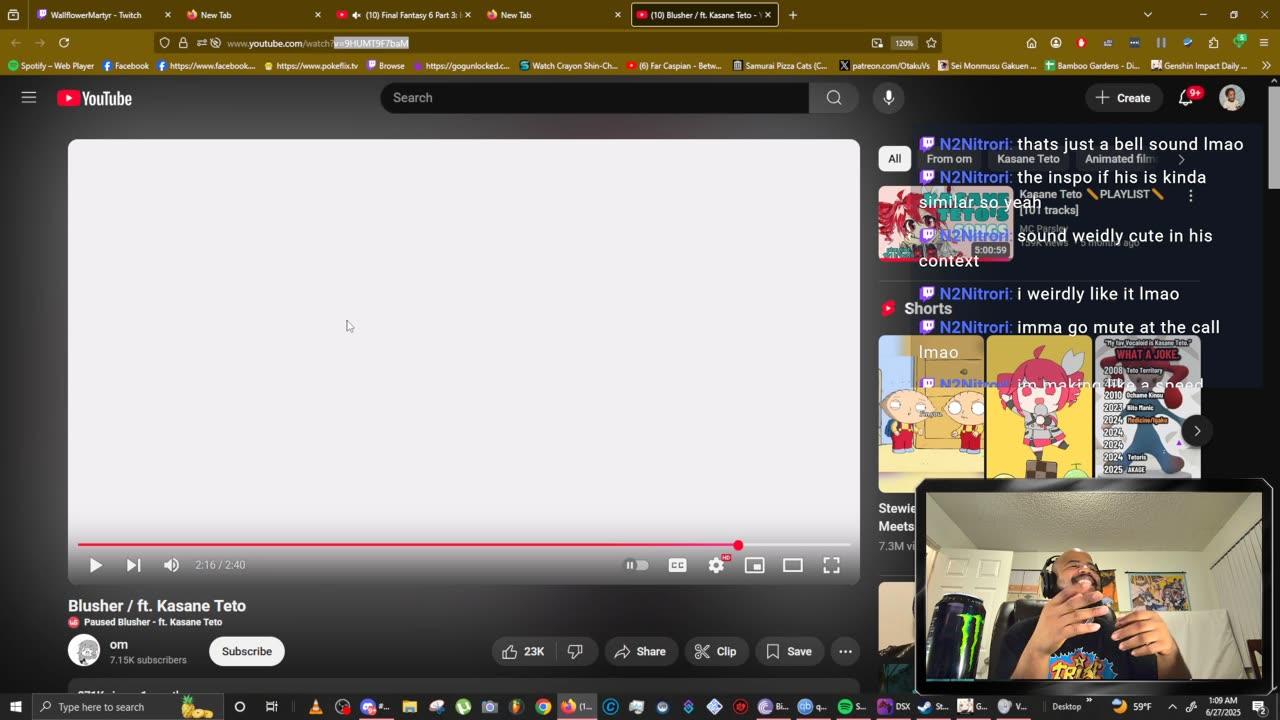Open Bamboo Gardens bookmark
This screenshot has width=1280, height=720.
coord(1092,66)
